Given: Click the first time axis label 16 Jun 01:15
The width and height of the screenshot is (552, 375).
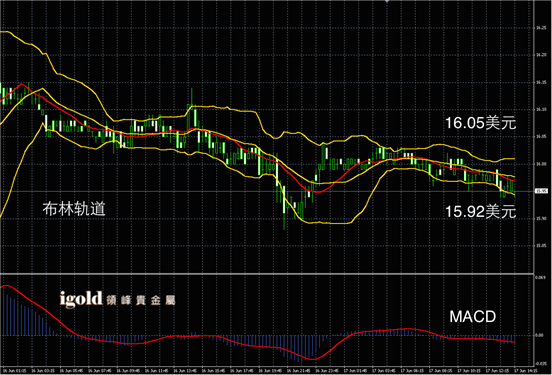Looking at the screenshot, I should click(x=14, y=371).
